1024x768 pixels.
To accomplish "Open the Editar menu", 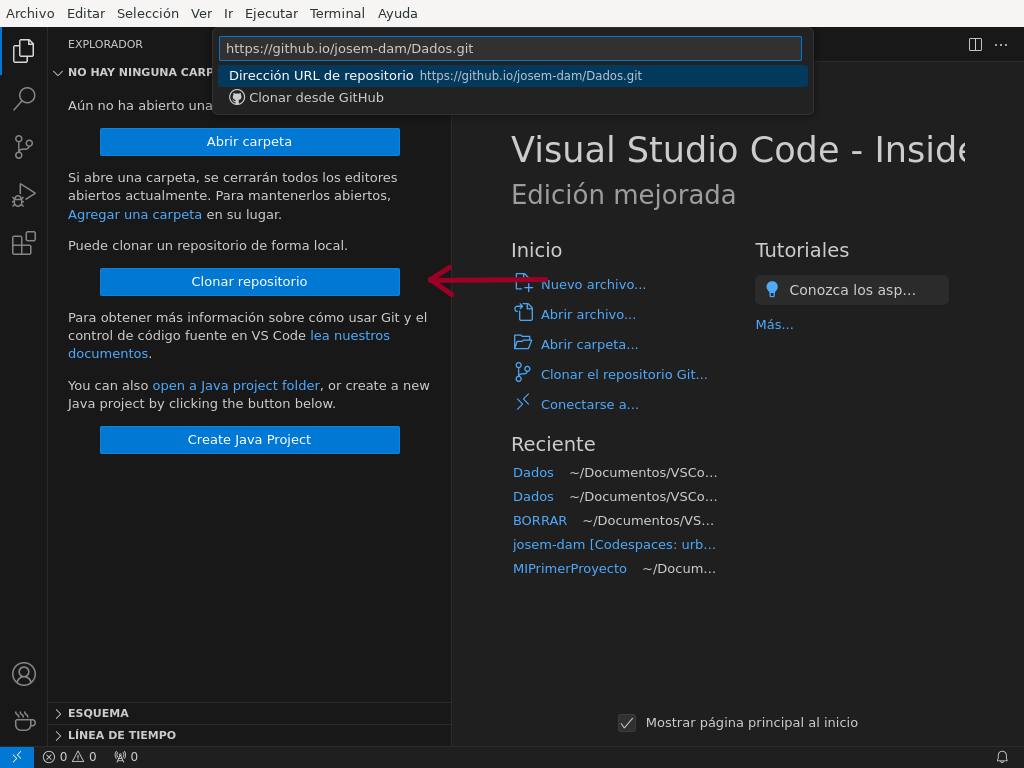I will point(86,13).
